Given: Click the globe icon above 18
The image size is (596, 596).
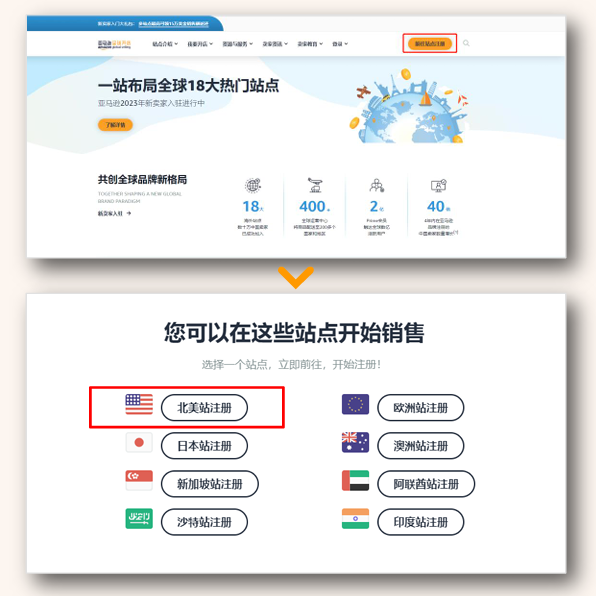Looking at the screenshot, I should (253, 185).
